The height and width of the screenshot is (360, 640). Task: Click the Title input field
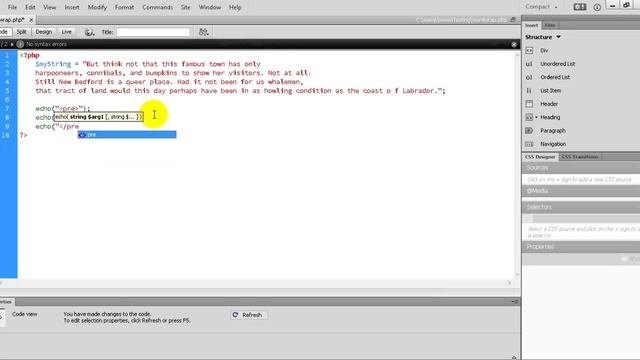pos(153,32)
